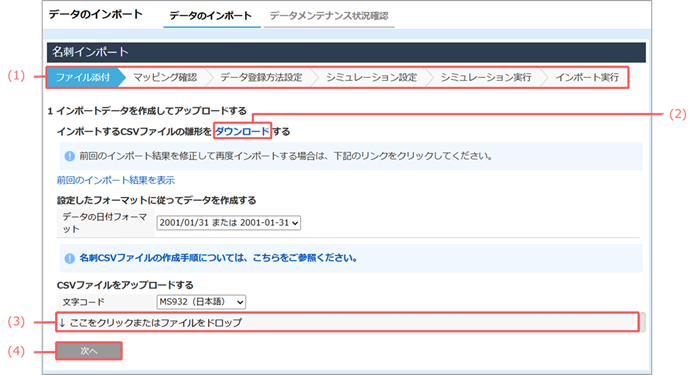Click the file drop area to upload CSV
The height and width of the screenshot is (375, 700).
(x=347, y=322)
